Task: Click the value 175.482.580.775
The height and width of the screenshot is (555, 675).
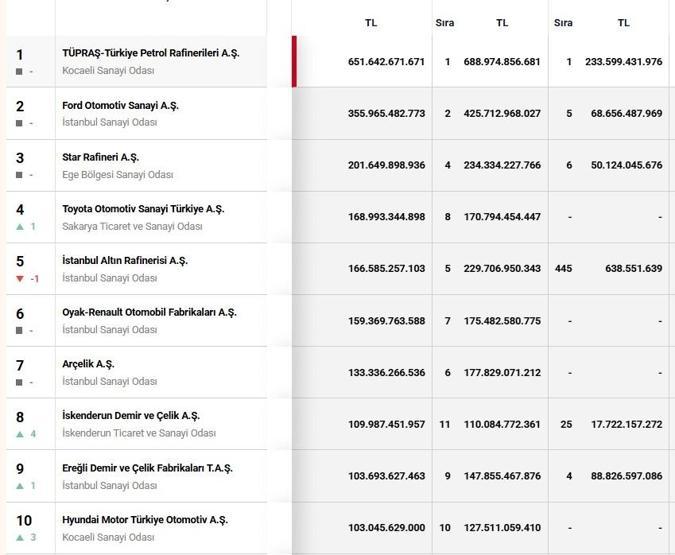Action: (x=502, y=321)
